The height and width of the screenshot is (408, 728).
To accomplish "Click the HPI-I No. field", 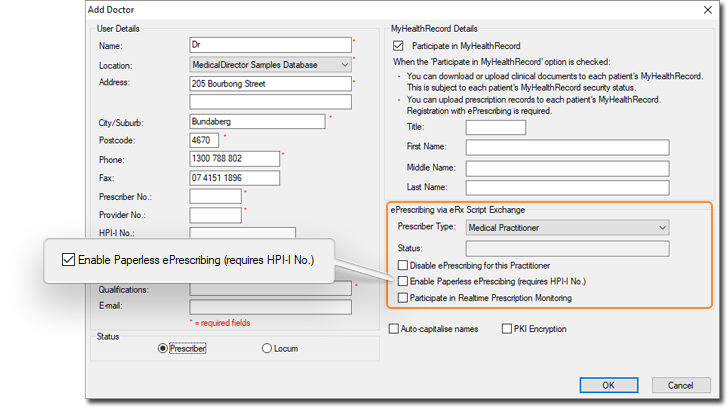I will 242,233.
